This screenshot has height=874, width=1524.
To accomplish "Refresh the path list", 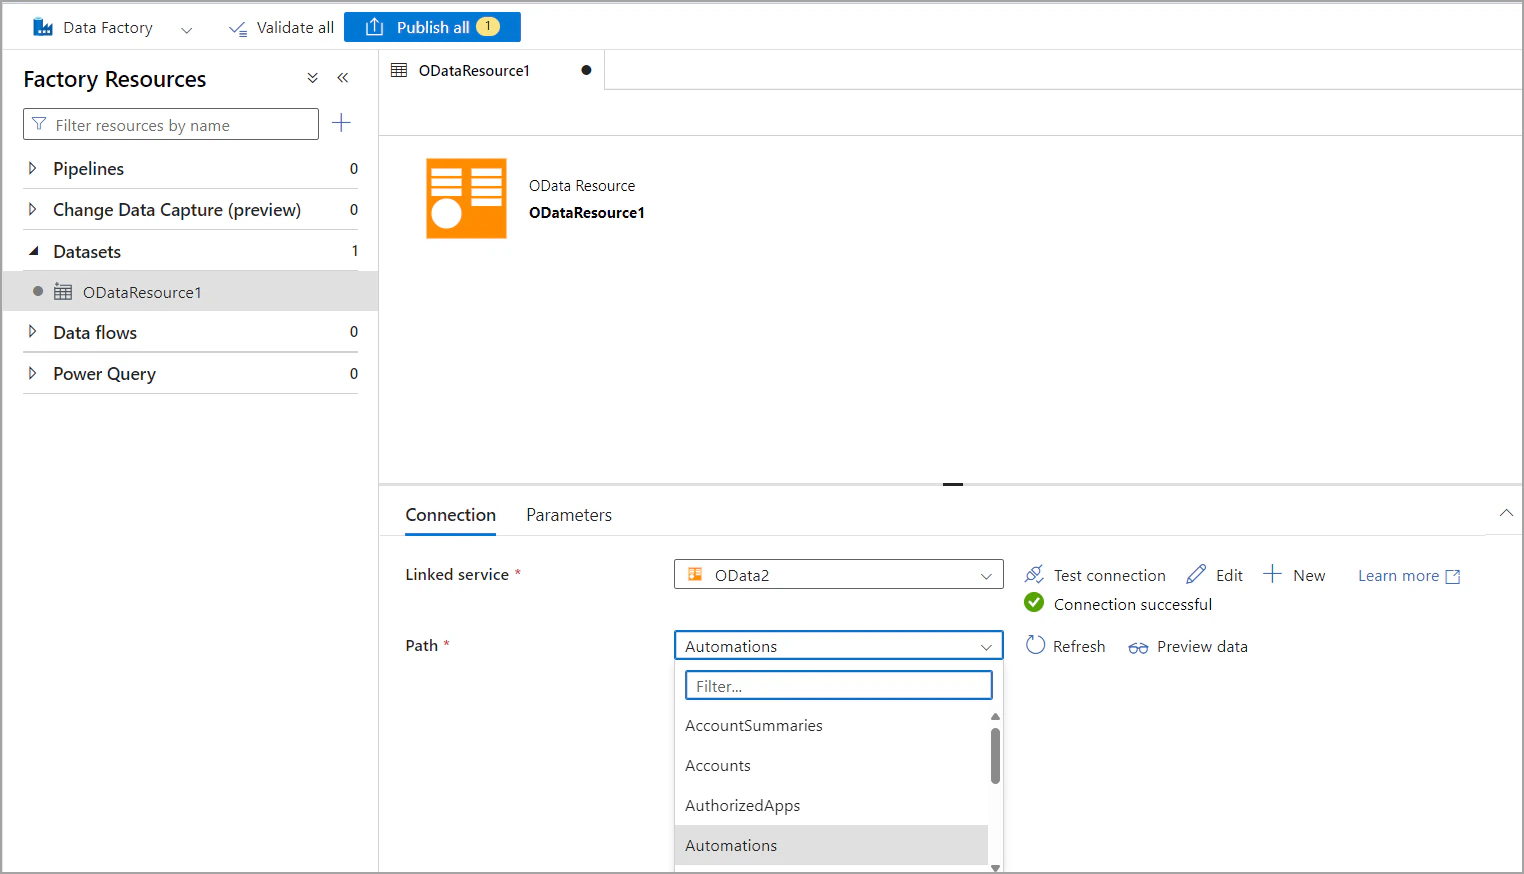I will click(x=1065, y=646).
